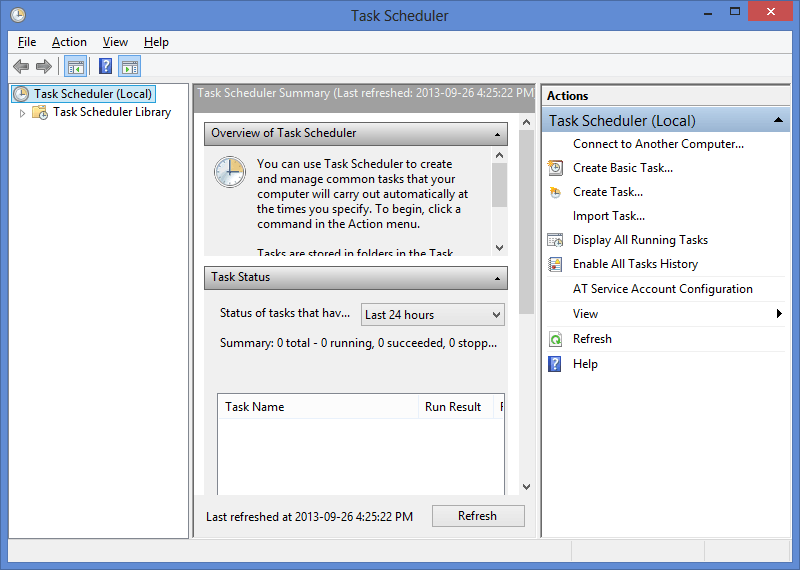Open the View menu in the menu bar
This screenshot has height=570, width=800.
115,42
